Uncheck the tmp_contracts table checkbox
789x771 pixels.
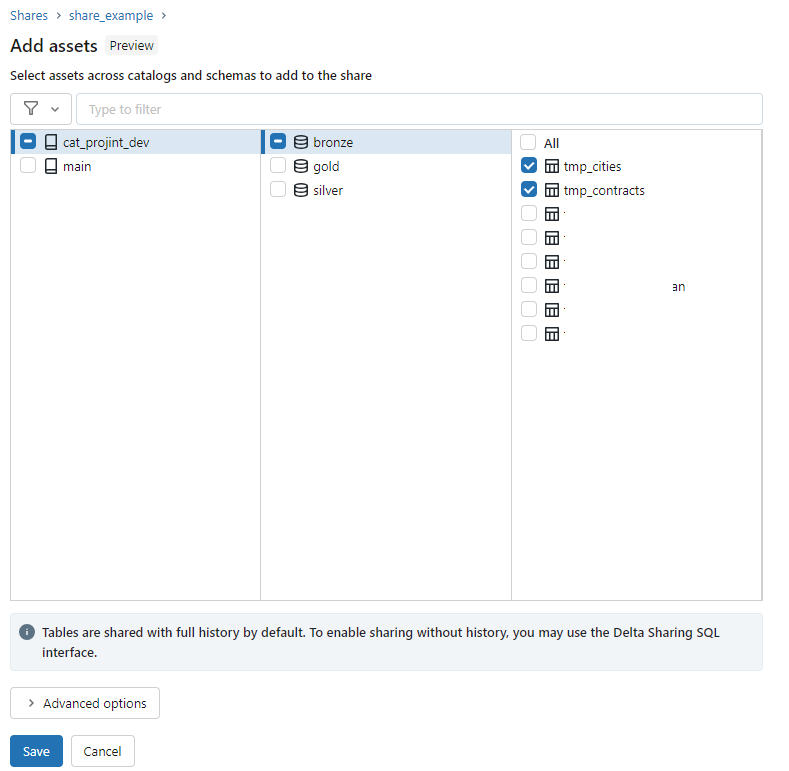coord(529,190)
